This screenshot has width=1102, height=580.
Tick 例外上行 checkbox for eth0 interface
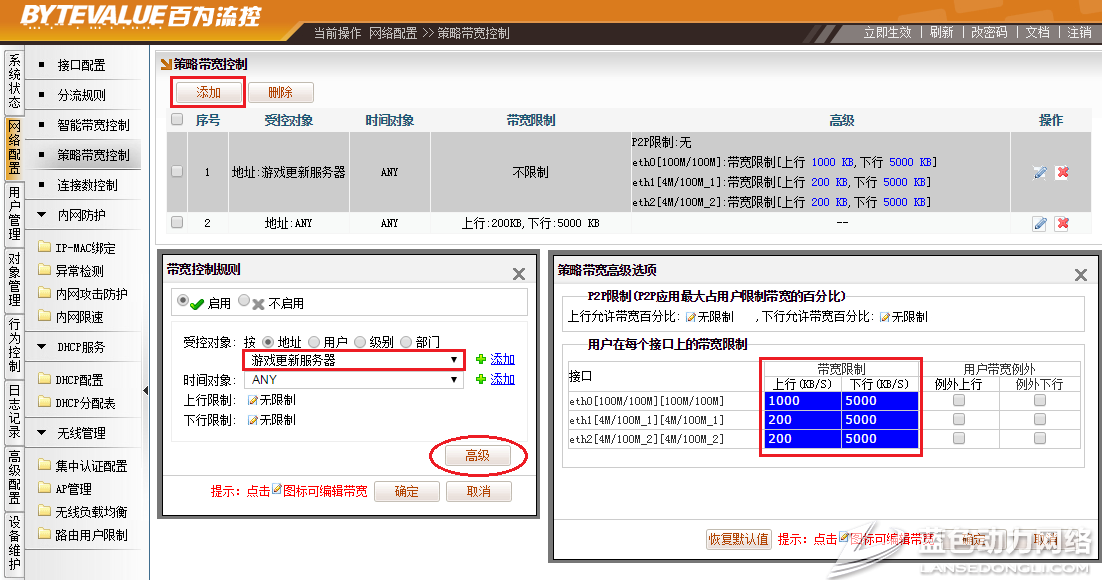coord(959,400)
